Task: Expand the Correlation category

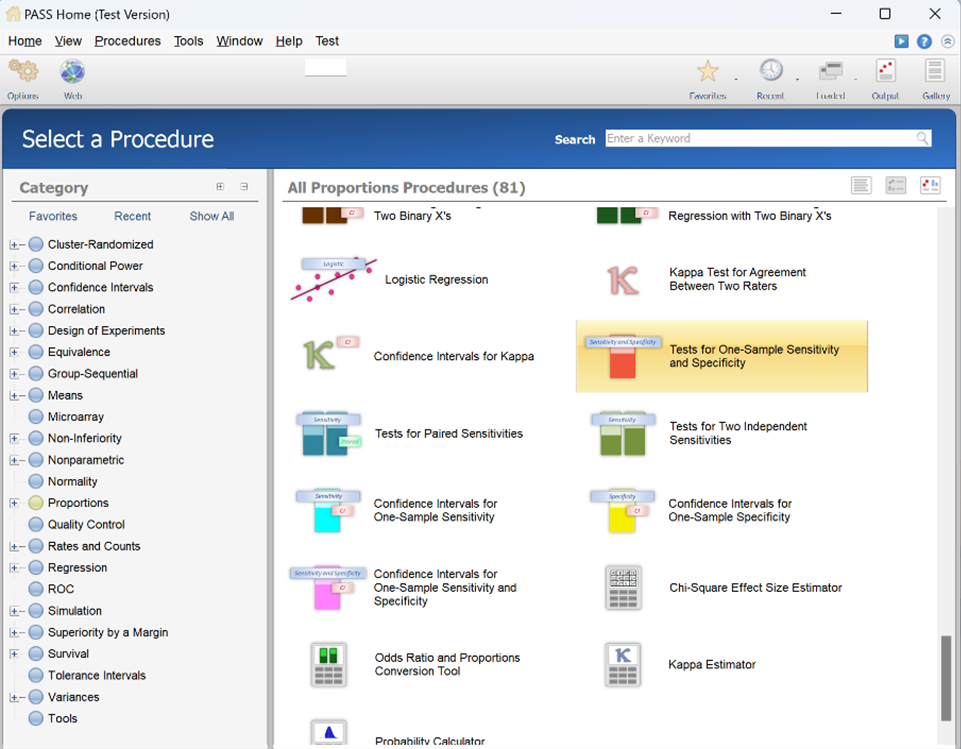Action: coord(14,310)
